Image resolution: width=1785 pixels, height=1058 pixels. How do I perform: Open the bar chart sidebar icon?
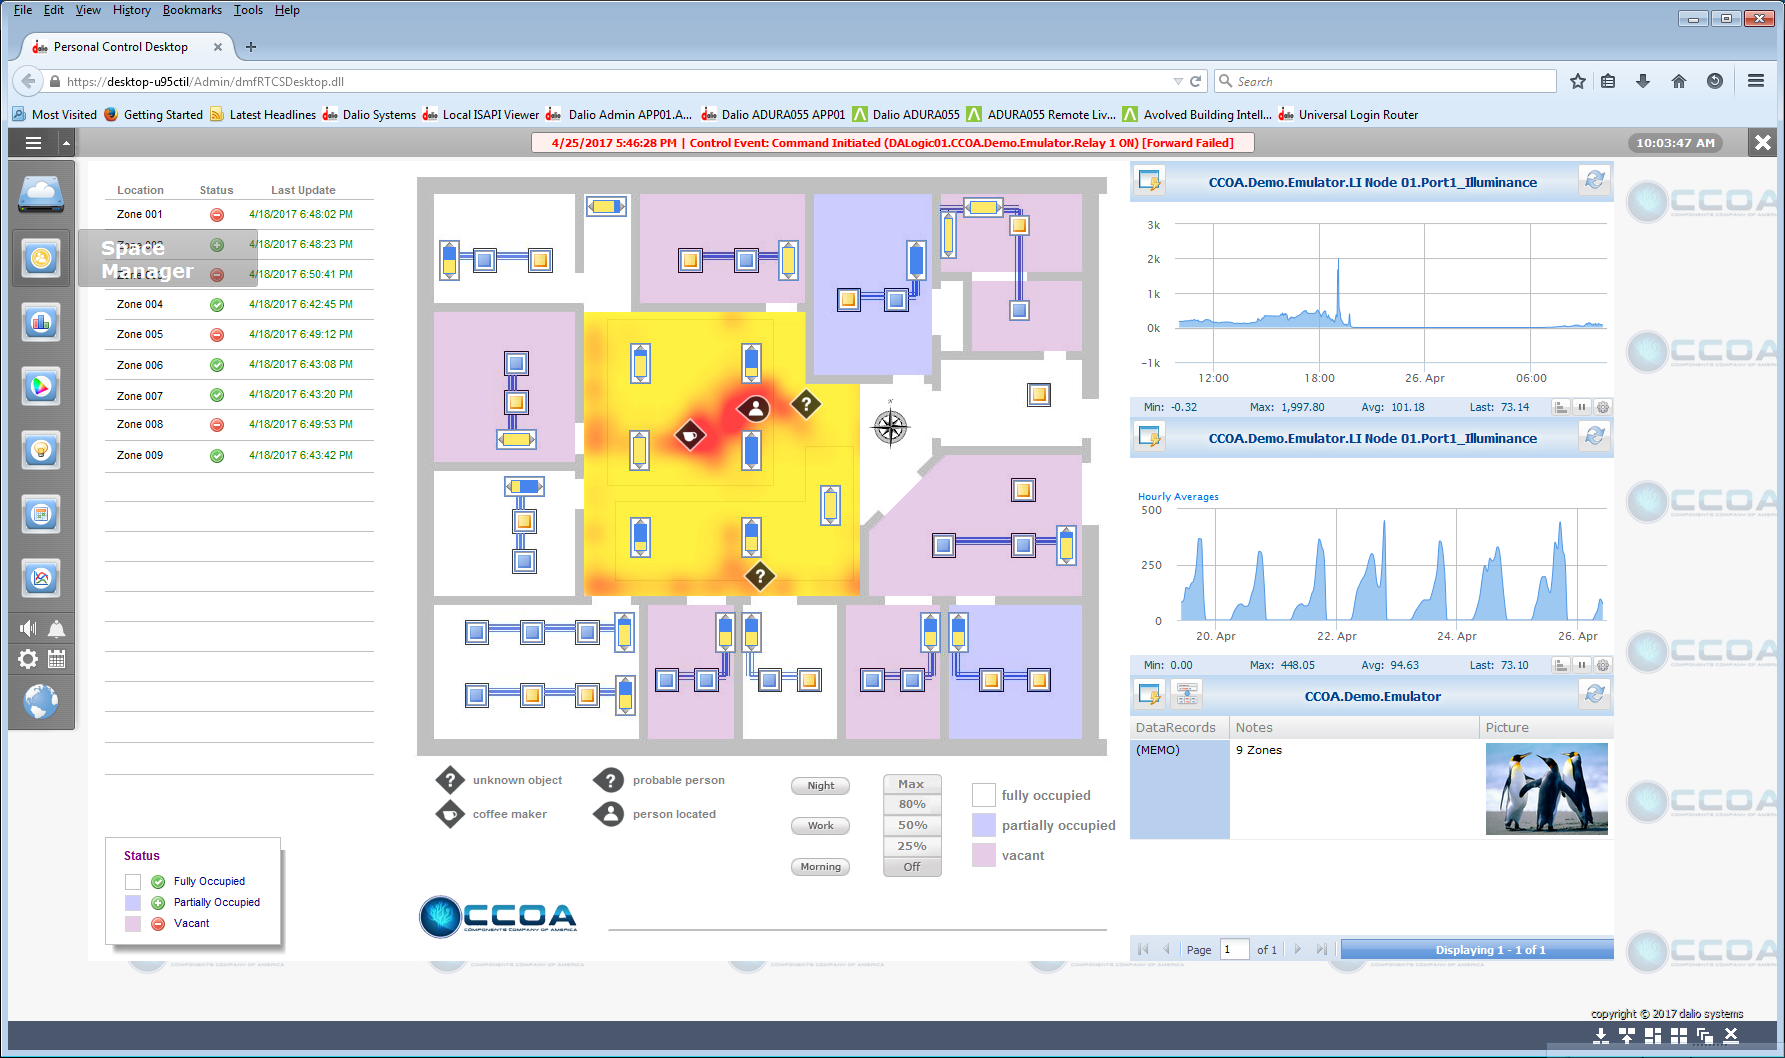pos(41,323)
